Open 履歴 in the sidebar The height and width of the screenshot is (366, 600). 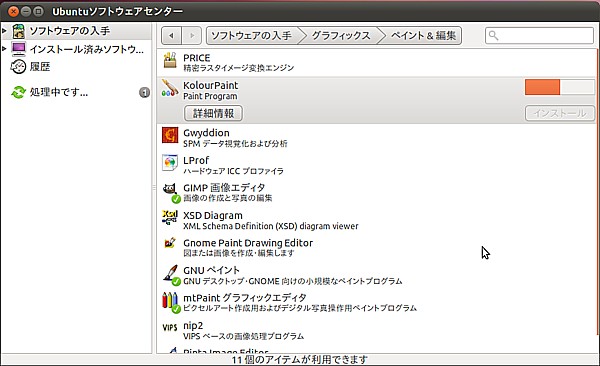point(40,67)
